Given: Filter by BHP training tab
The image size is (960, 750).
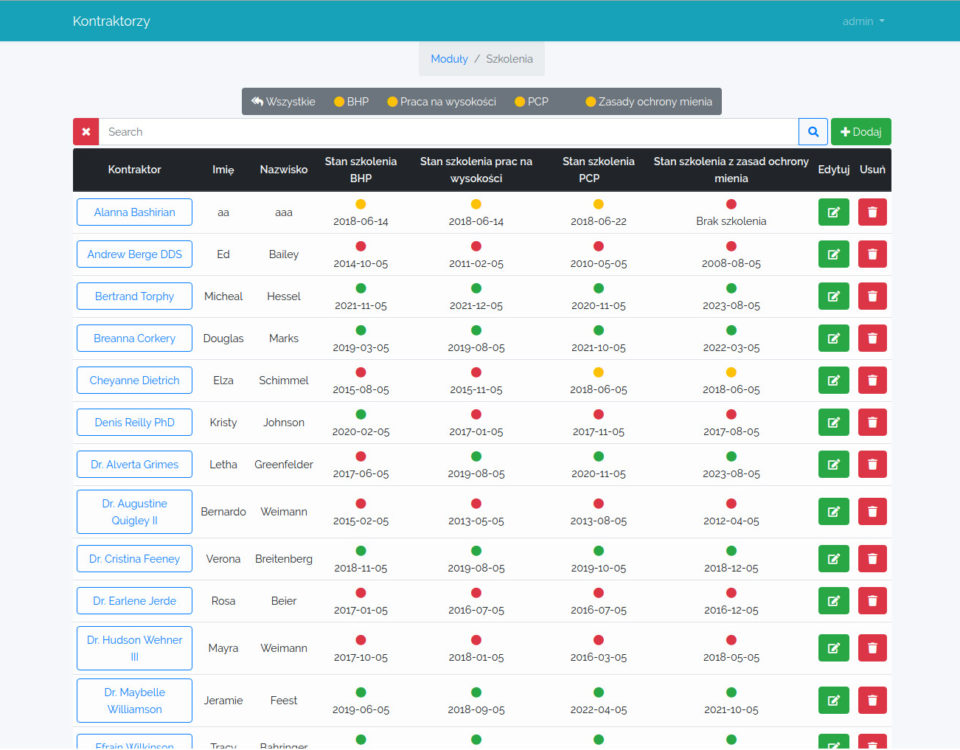Looking at the screenshot, I should 351,102.
